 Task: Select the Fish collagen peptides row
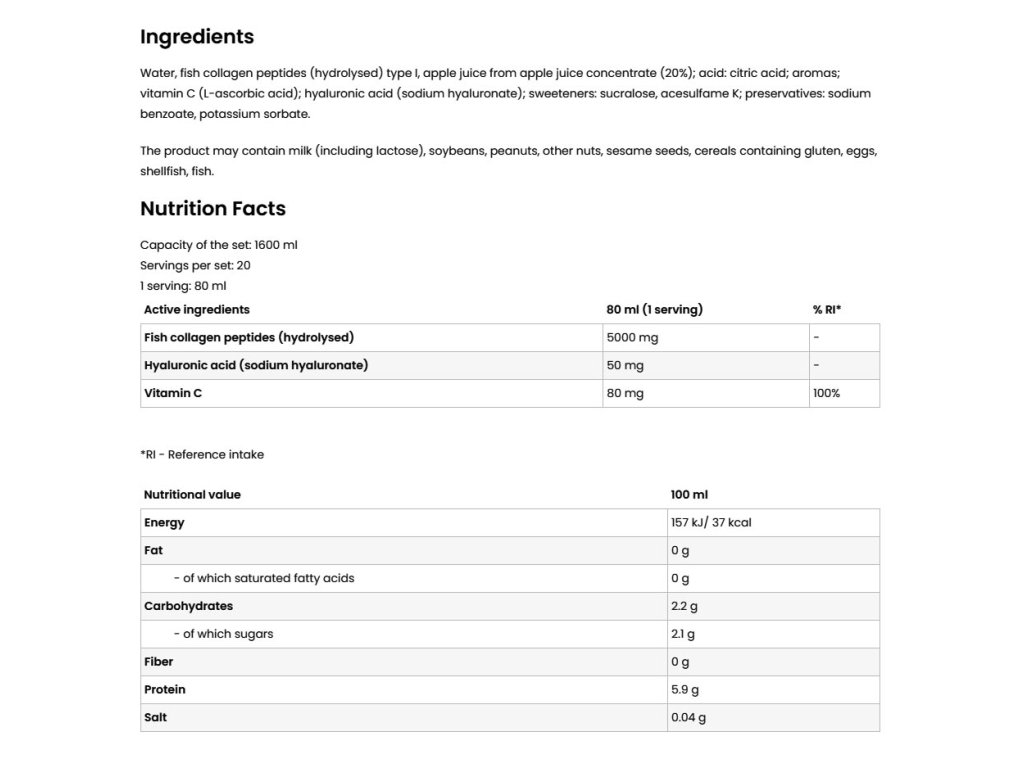pyautogui.click(x=249, y=338)
